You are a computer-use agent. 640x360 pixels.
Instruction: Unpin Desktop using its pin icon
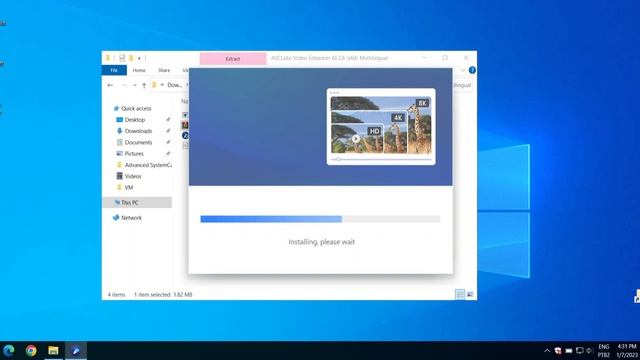click(168, 120)
